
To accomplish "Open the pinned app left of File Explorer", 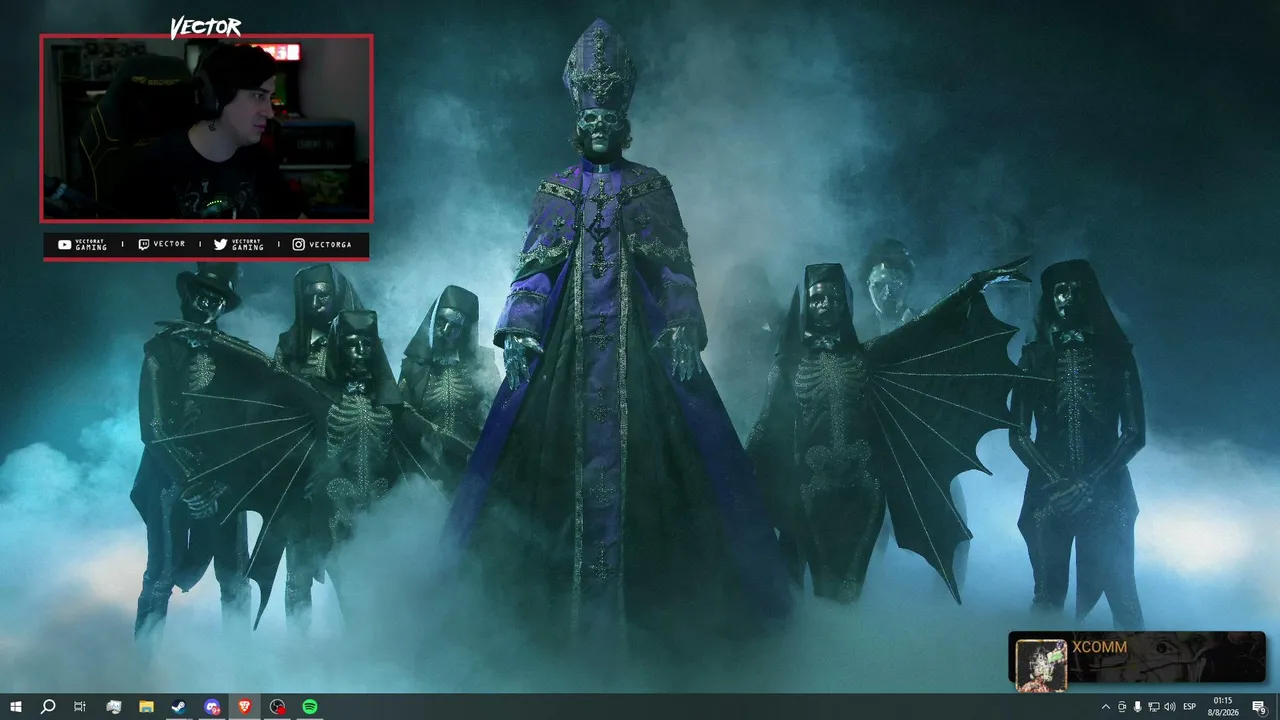I will point(114,707).
